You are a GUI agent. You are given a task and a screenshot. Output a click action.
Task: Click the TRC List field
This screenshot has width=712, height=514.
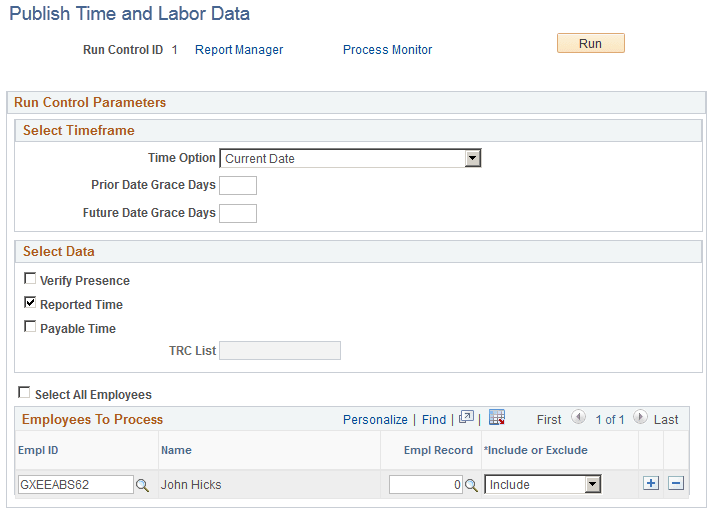(x=280, y=351)
